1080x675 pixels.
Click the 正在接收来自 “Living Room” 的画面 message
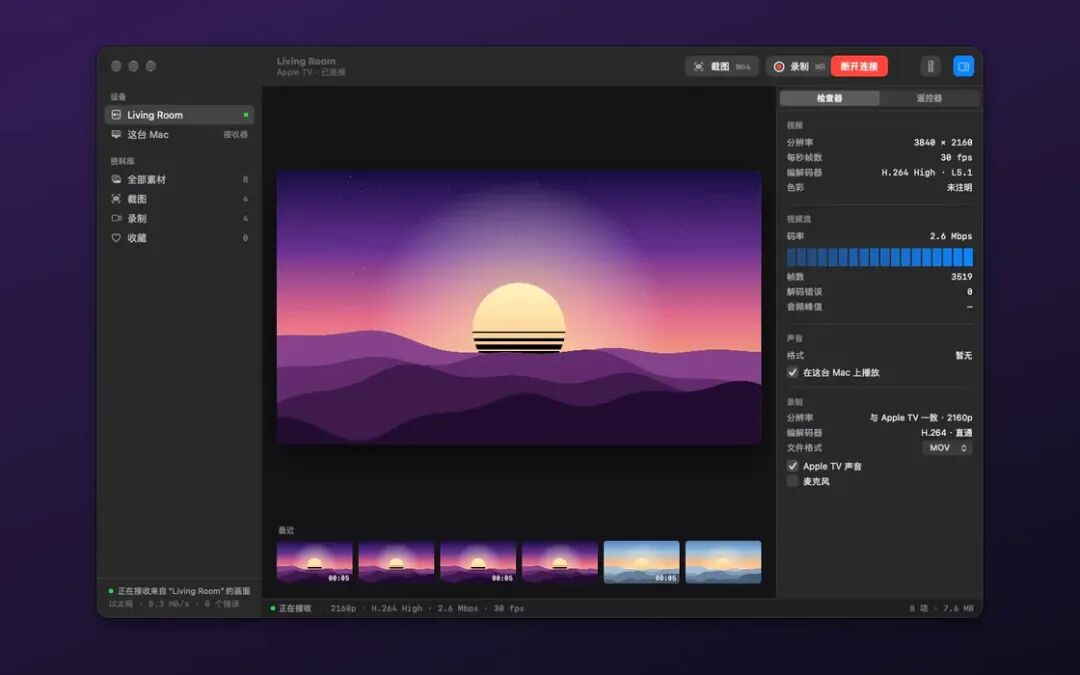click(183, 591)
